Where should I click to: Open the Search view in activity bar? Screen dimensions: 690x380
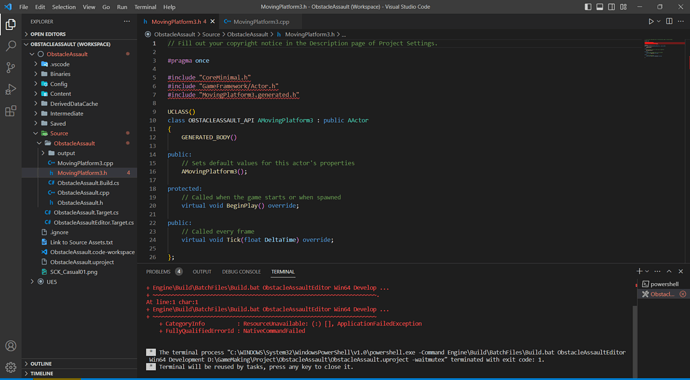tap(11, 46)
